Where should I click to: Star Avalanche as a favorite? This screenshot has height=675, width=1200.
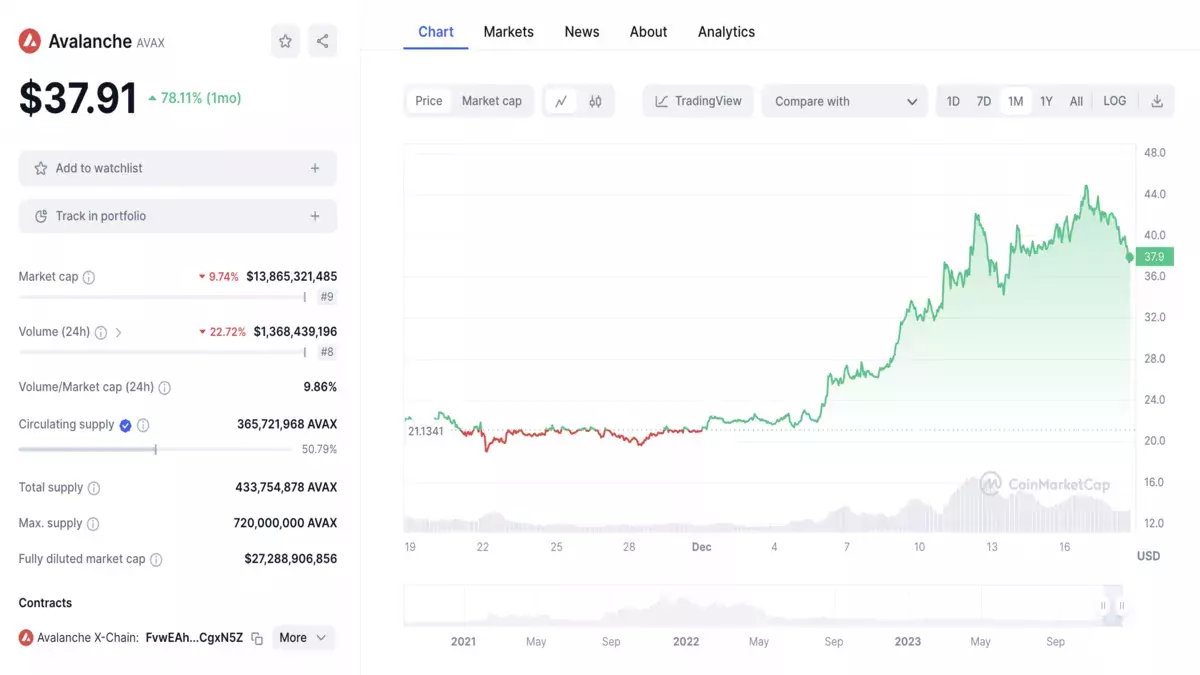[285, 41]
